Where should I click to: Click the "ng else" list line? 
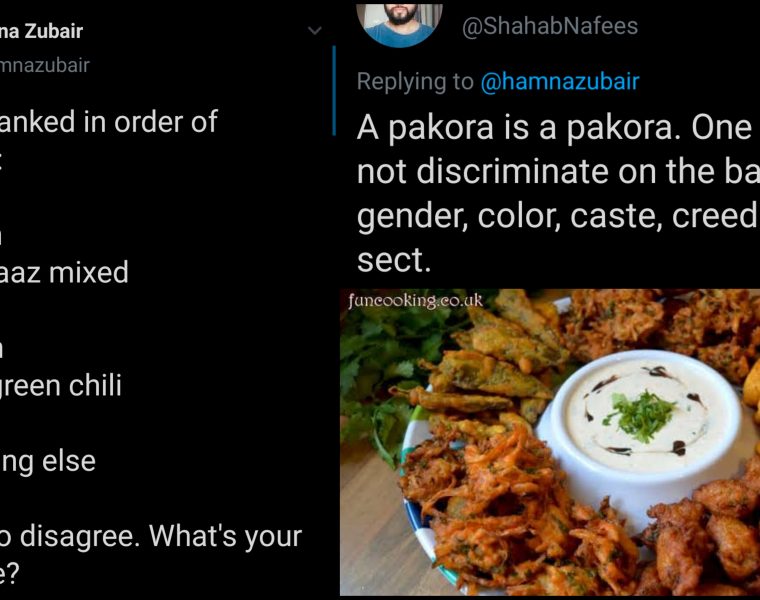(48, 461)
